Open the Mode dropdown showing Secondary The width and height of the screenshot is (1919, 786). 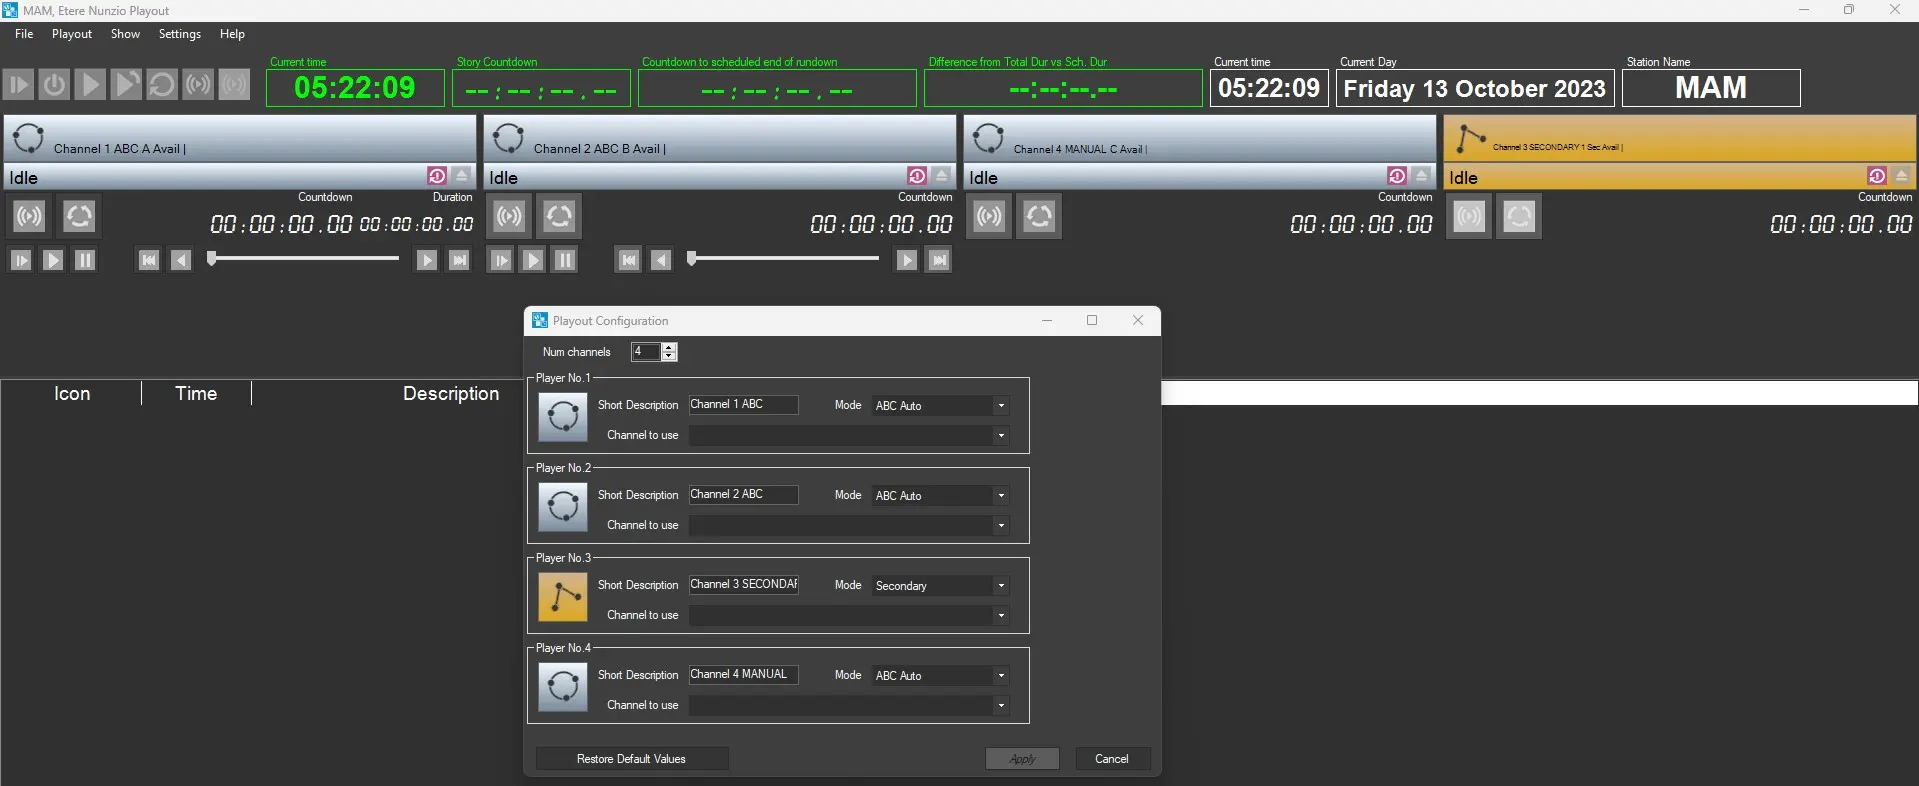pyautogui.click(x=1000, y=586)
